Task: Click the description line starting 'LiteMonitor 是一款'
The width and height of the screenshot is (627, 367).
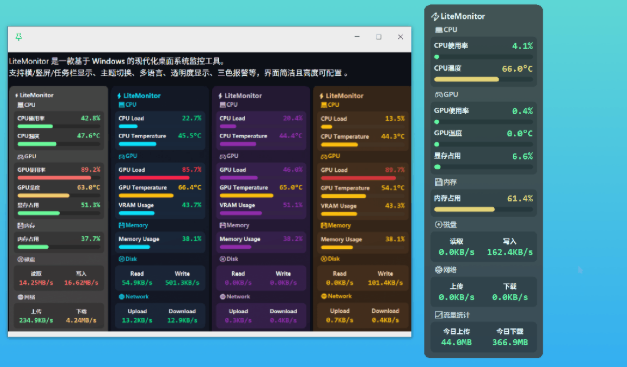Action: point(117,61)
